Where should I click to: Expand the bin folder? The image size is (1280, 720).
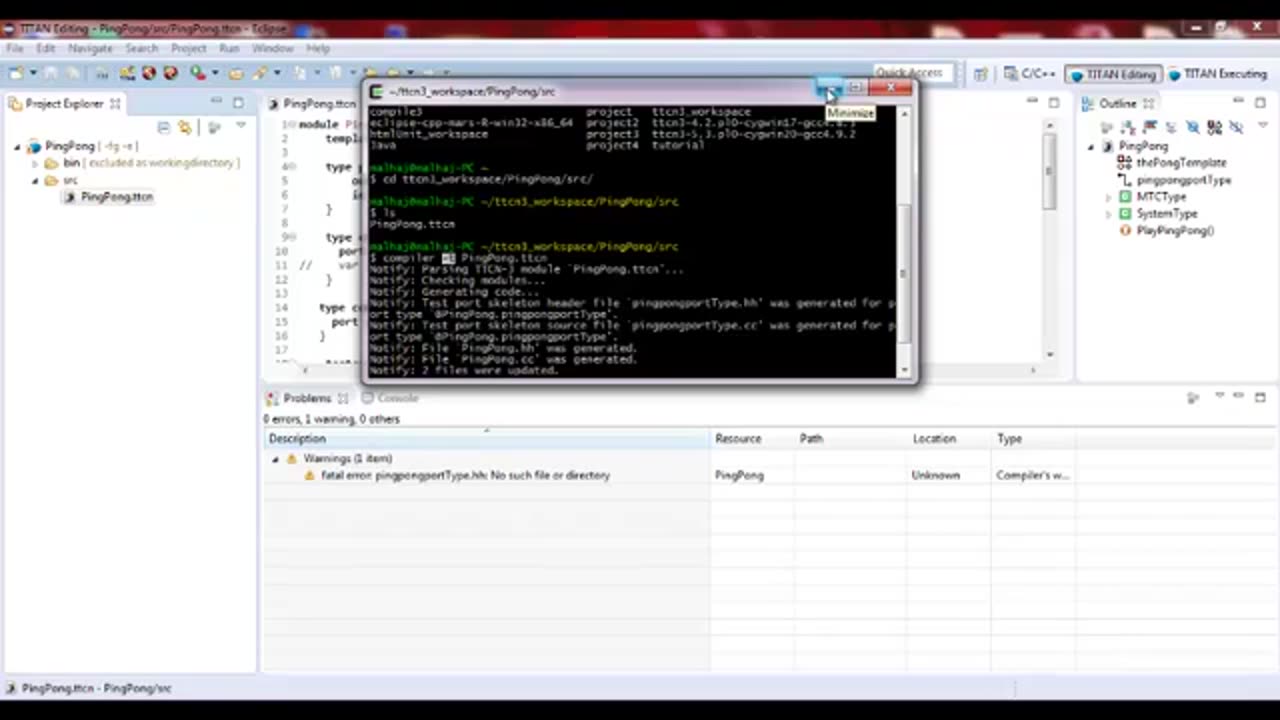[x=35, y=163]
